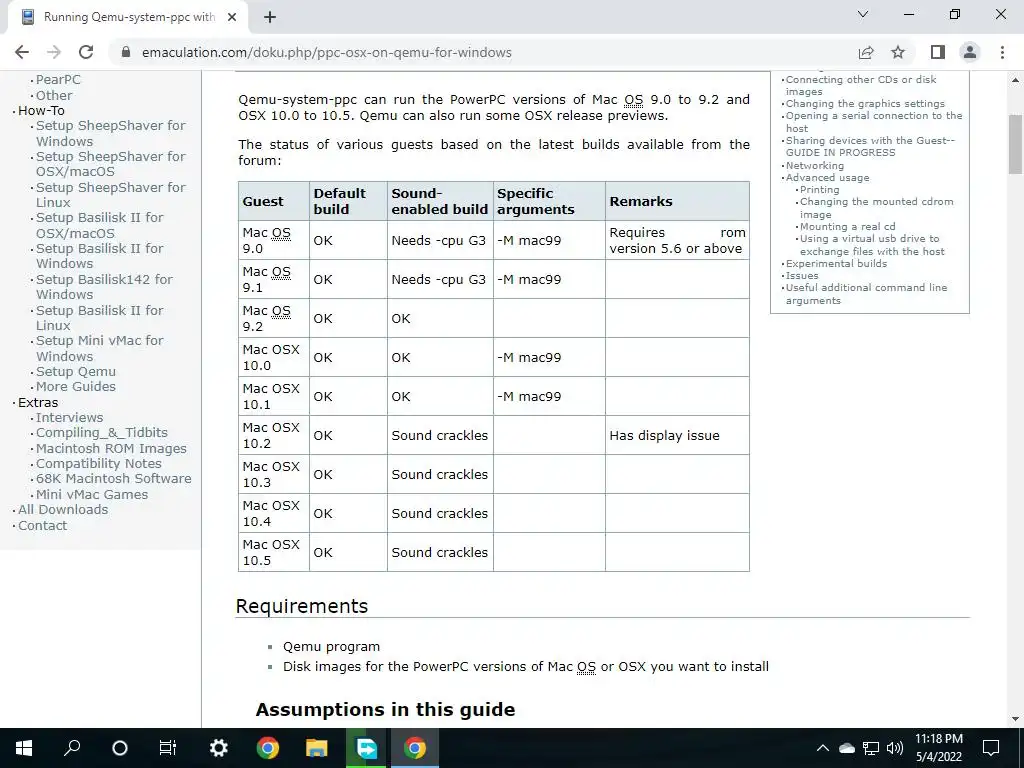Viewport: 1024px width, 768px height.
Task: Open Cortana circle on taskbar
Action: 120,748
